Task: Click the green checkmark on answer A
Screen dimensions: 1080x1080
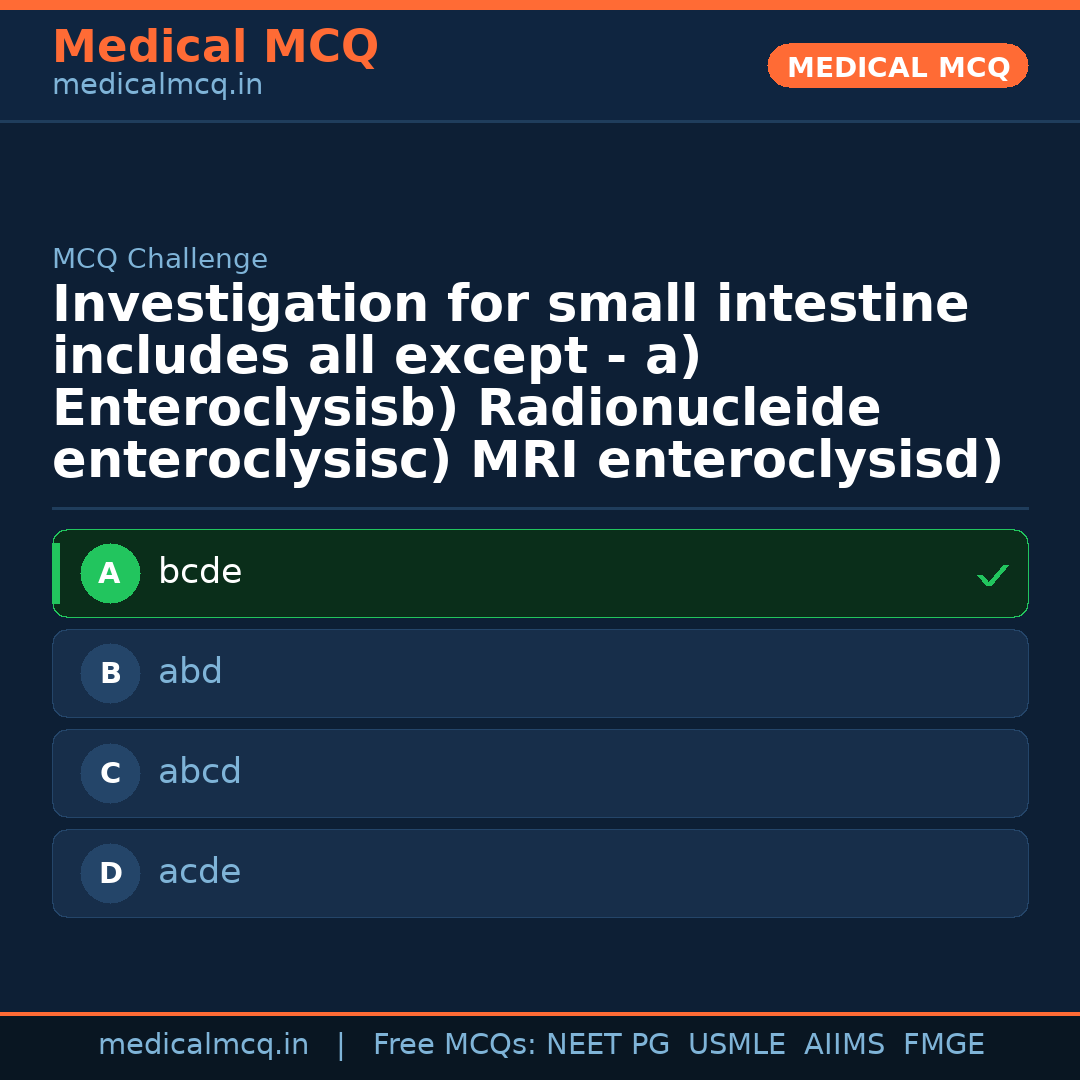Action: 992,574
